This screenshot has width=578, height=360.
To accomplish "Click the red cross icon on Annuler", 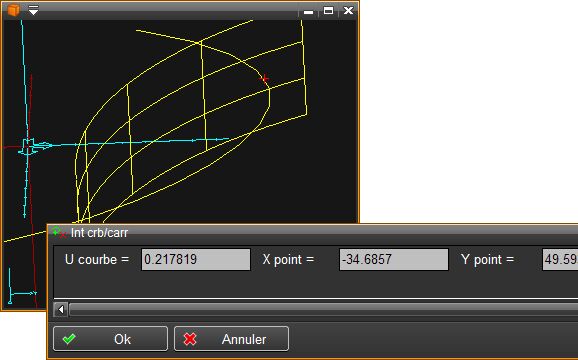I will 190,339.
